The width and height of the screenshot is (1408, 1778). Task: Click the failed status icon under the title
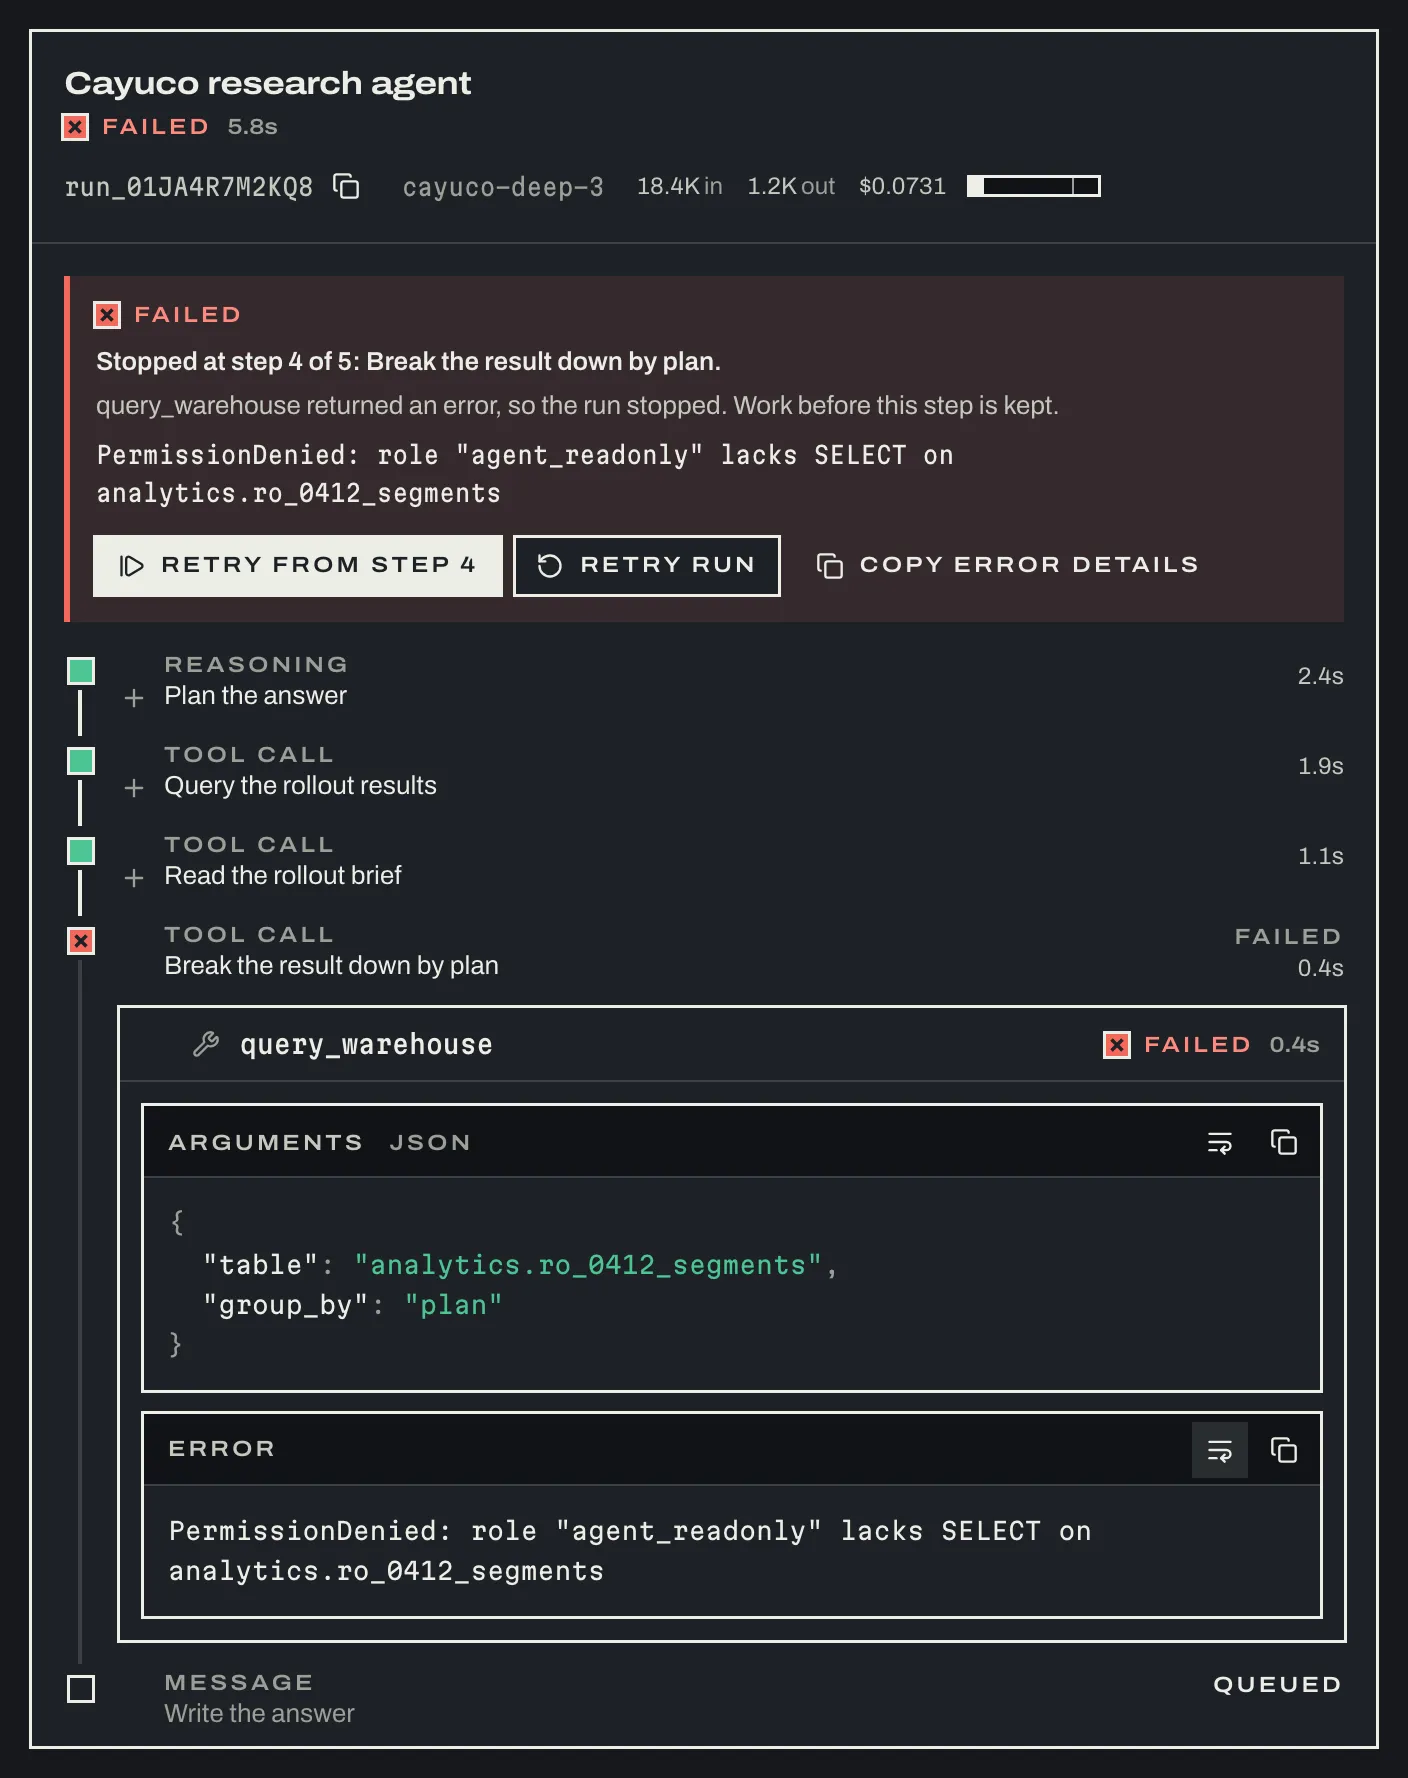coord(75,127)
